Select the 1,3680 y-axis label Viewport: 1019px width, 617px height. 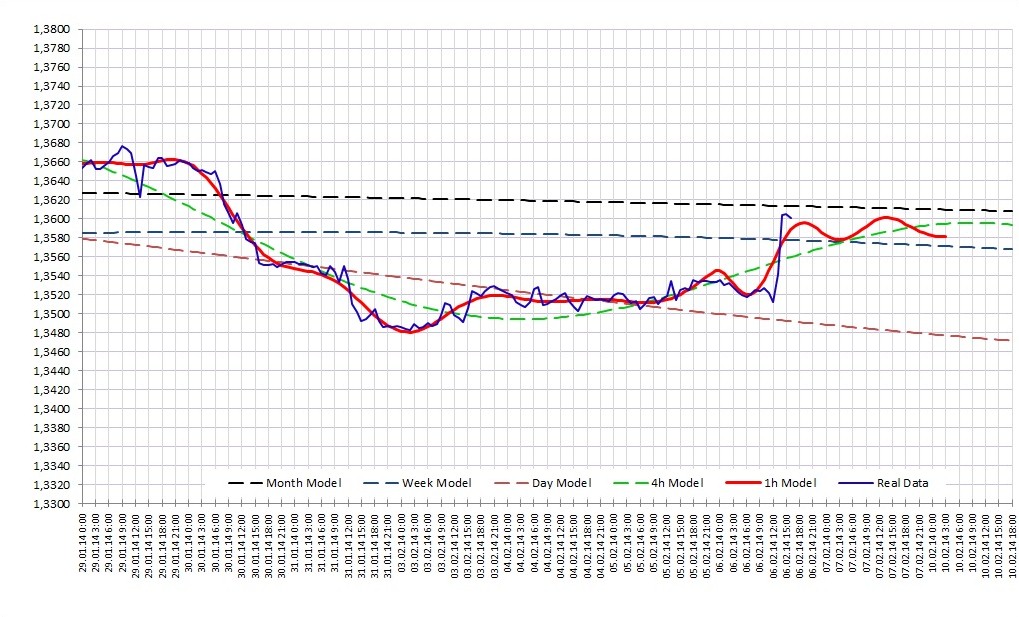51,143
